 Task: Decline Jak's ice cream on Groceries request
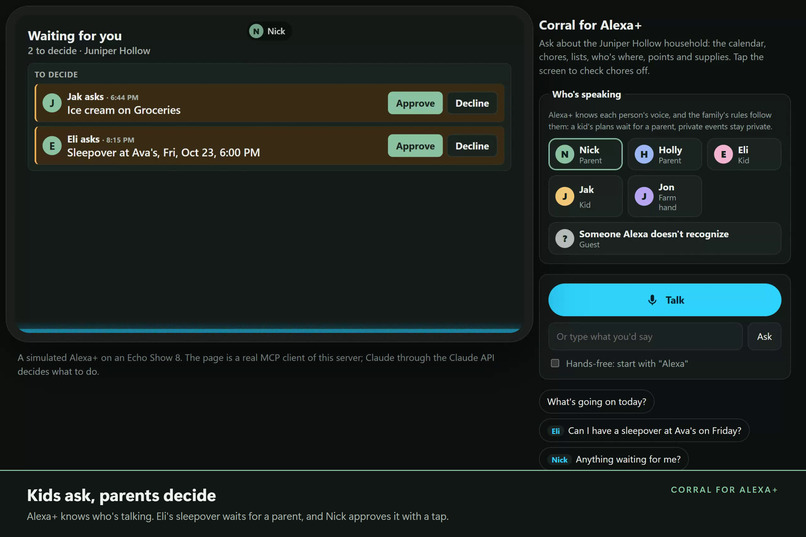(x=472, y=103)
